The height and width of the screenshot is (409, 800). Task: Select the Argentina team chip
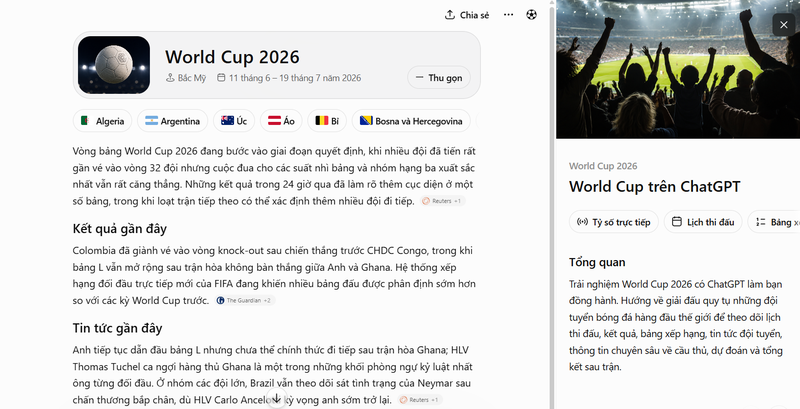click(172, 121)
